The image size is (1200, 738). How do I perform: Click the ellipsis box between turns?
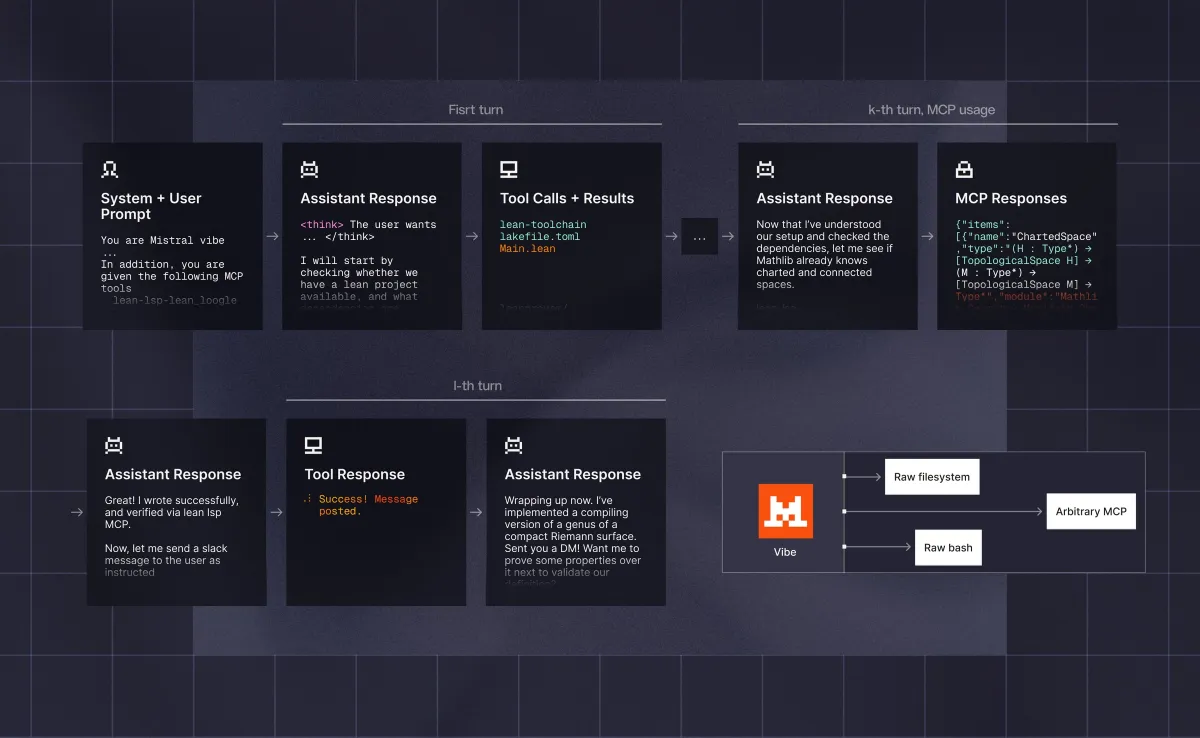[700, 237]
